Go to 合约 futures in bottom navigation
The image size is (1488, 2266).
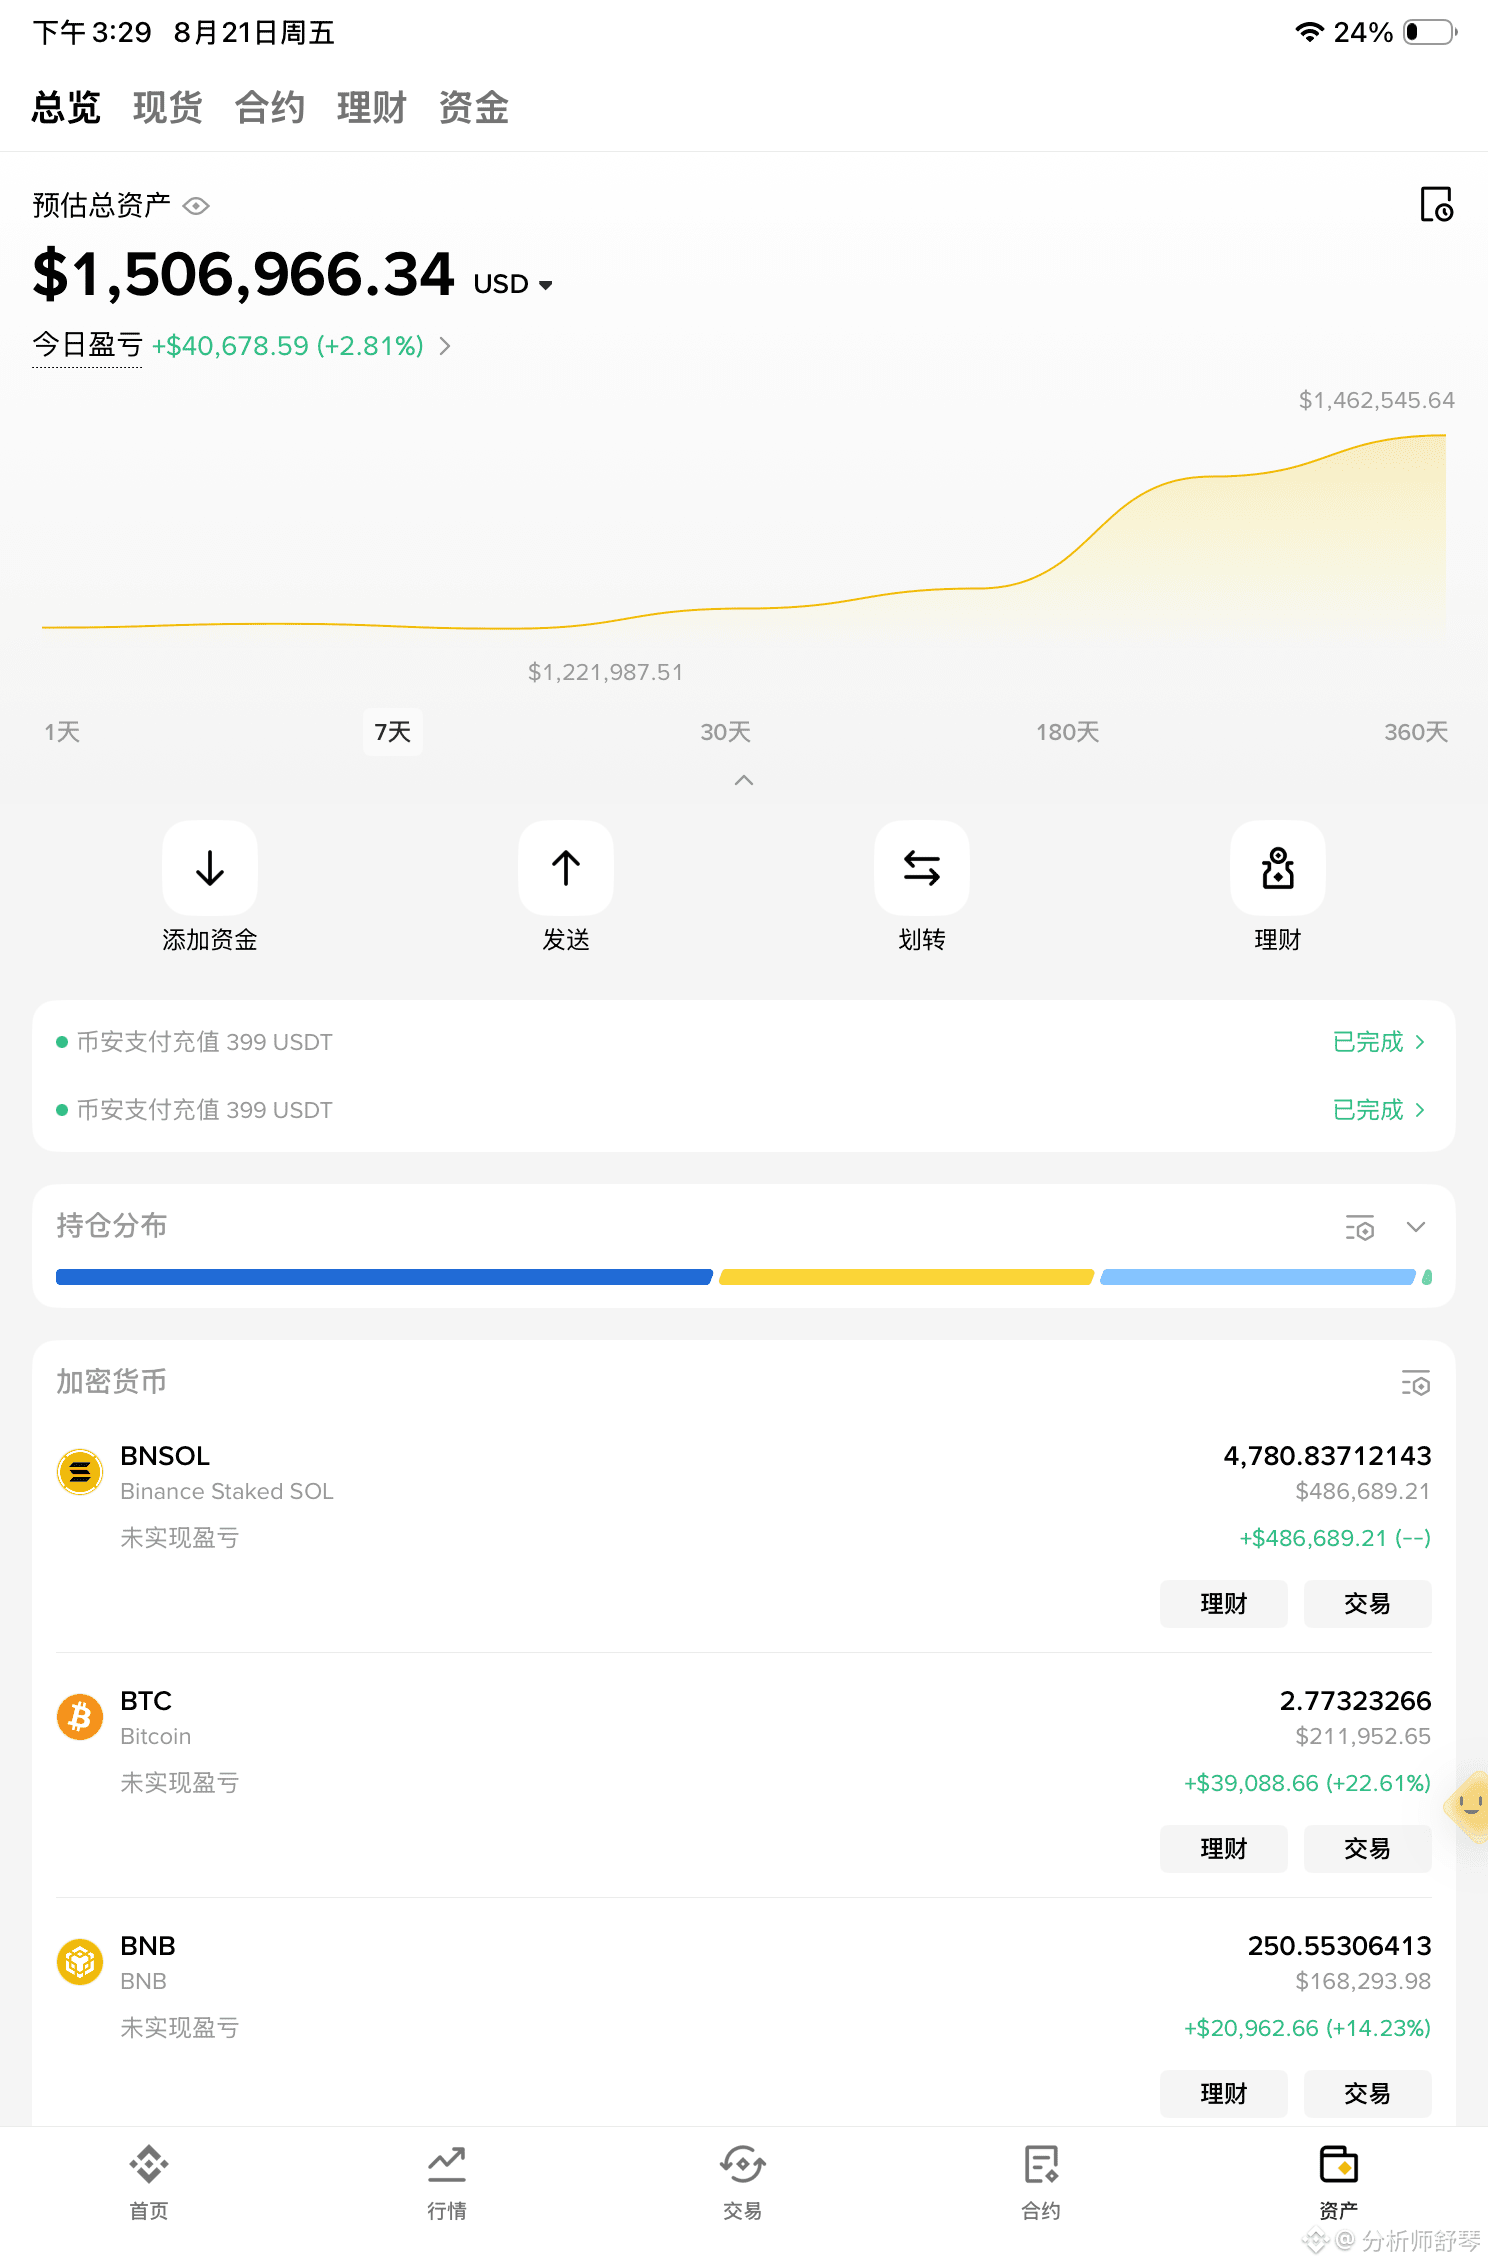click(1041, 2182)
